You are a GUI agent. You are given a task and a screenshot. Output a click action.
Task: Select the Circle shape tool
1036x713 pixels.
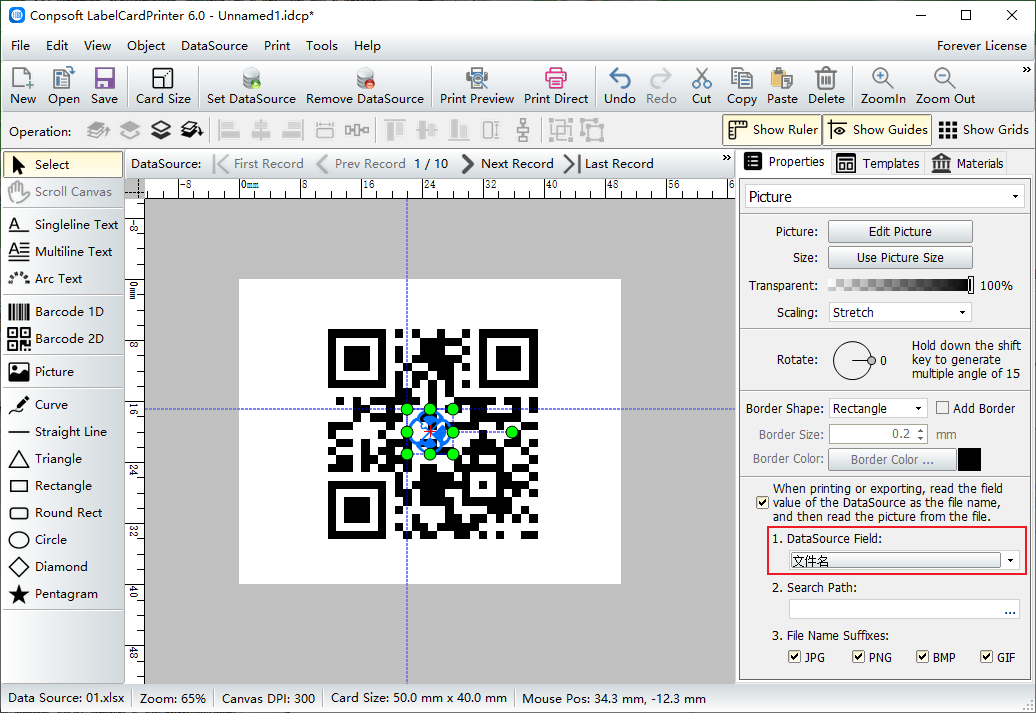point(63,539)
